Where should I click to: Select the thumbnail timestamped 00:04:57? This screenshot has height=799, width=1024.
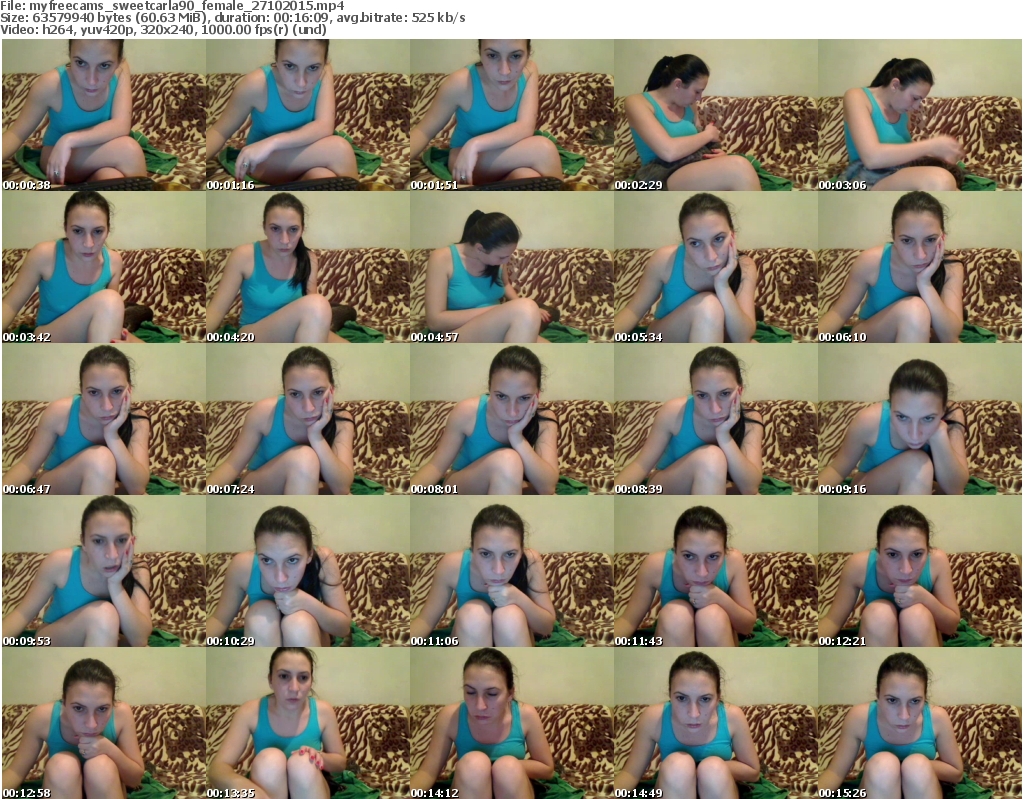(x=512, y=267)
